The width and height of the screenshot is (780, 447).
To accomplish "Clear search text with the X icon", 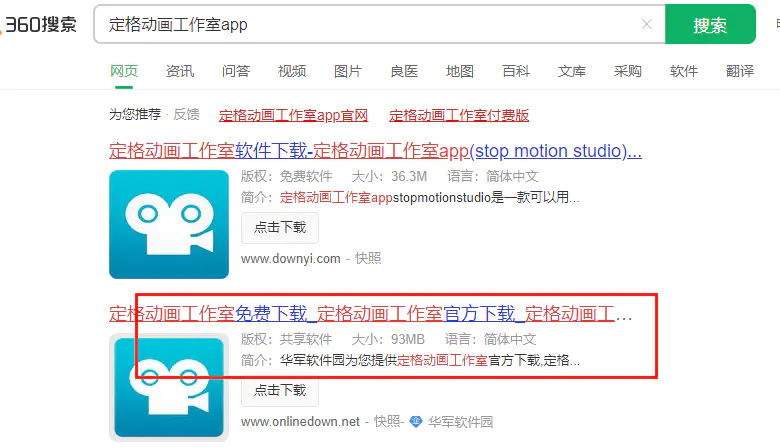I will [646, 24].
